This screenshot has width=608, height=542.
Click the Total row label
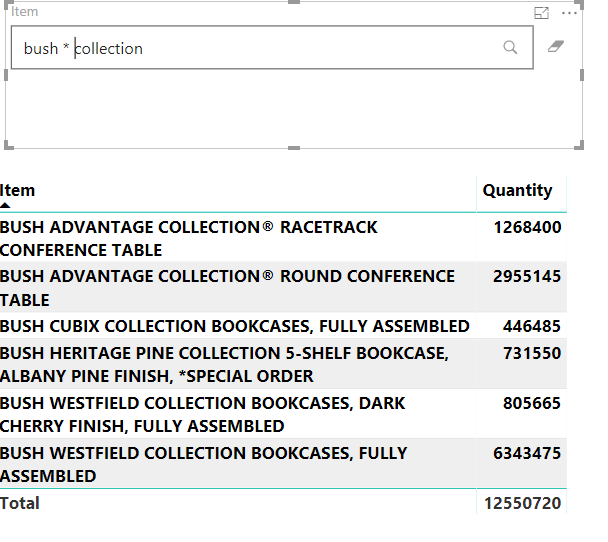[20, 503]
